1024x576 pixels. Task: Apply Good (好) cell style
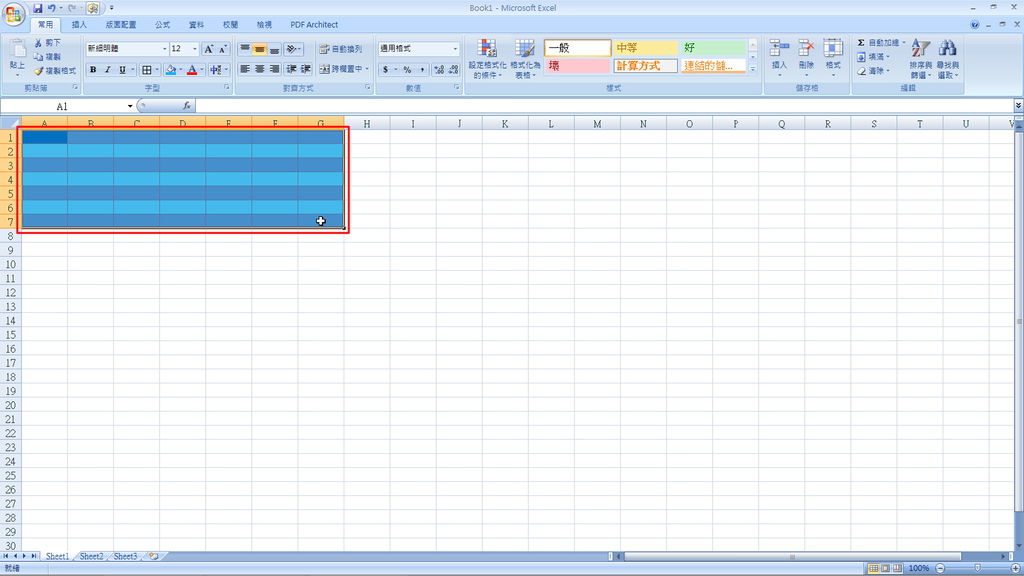pos(713,48)
